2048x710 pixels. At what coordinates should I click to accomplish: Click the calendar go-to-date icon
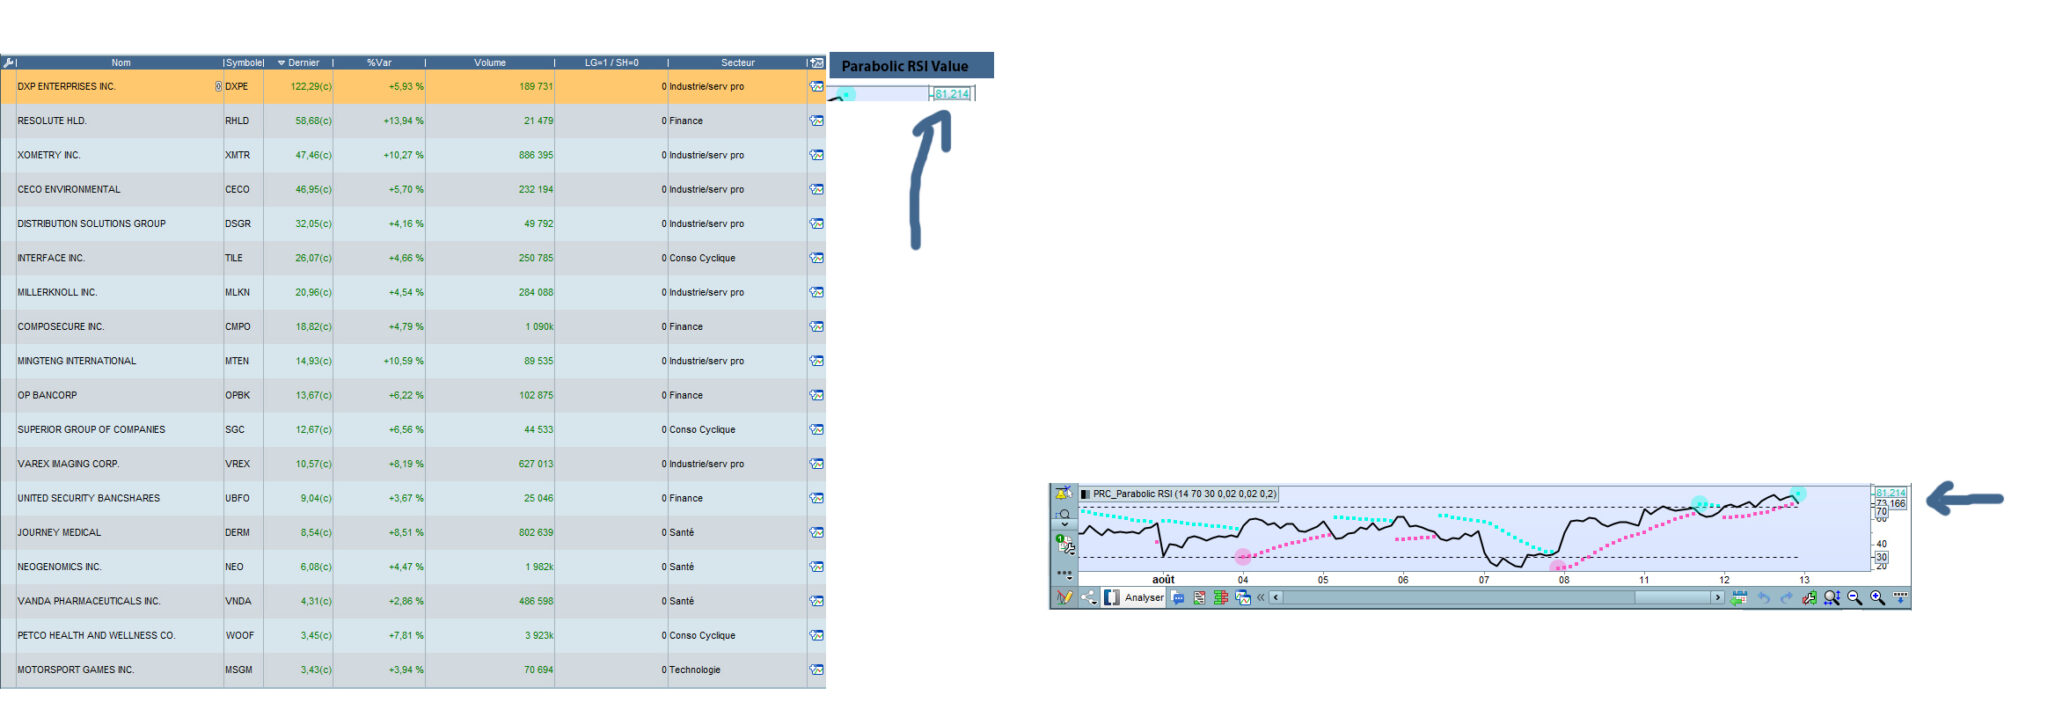tap(1739, 598)
